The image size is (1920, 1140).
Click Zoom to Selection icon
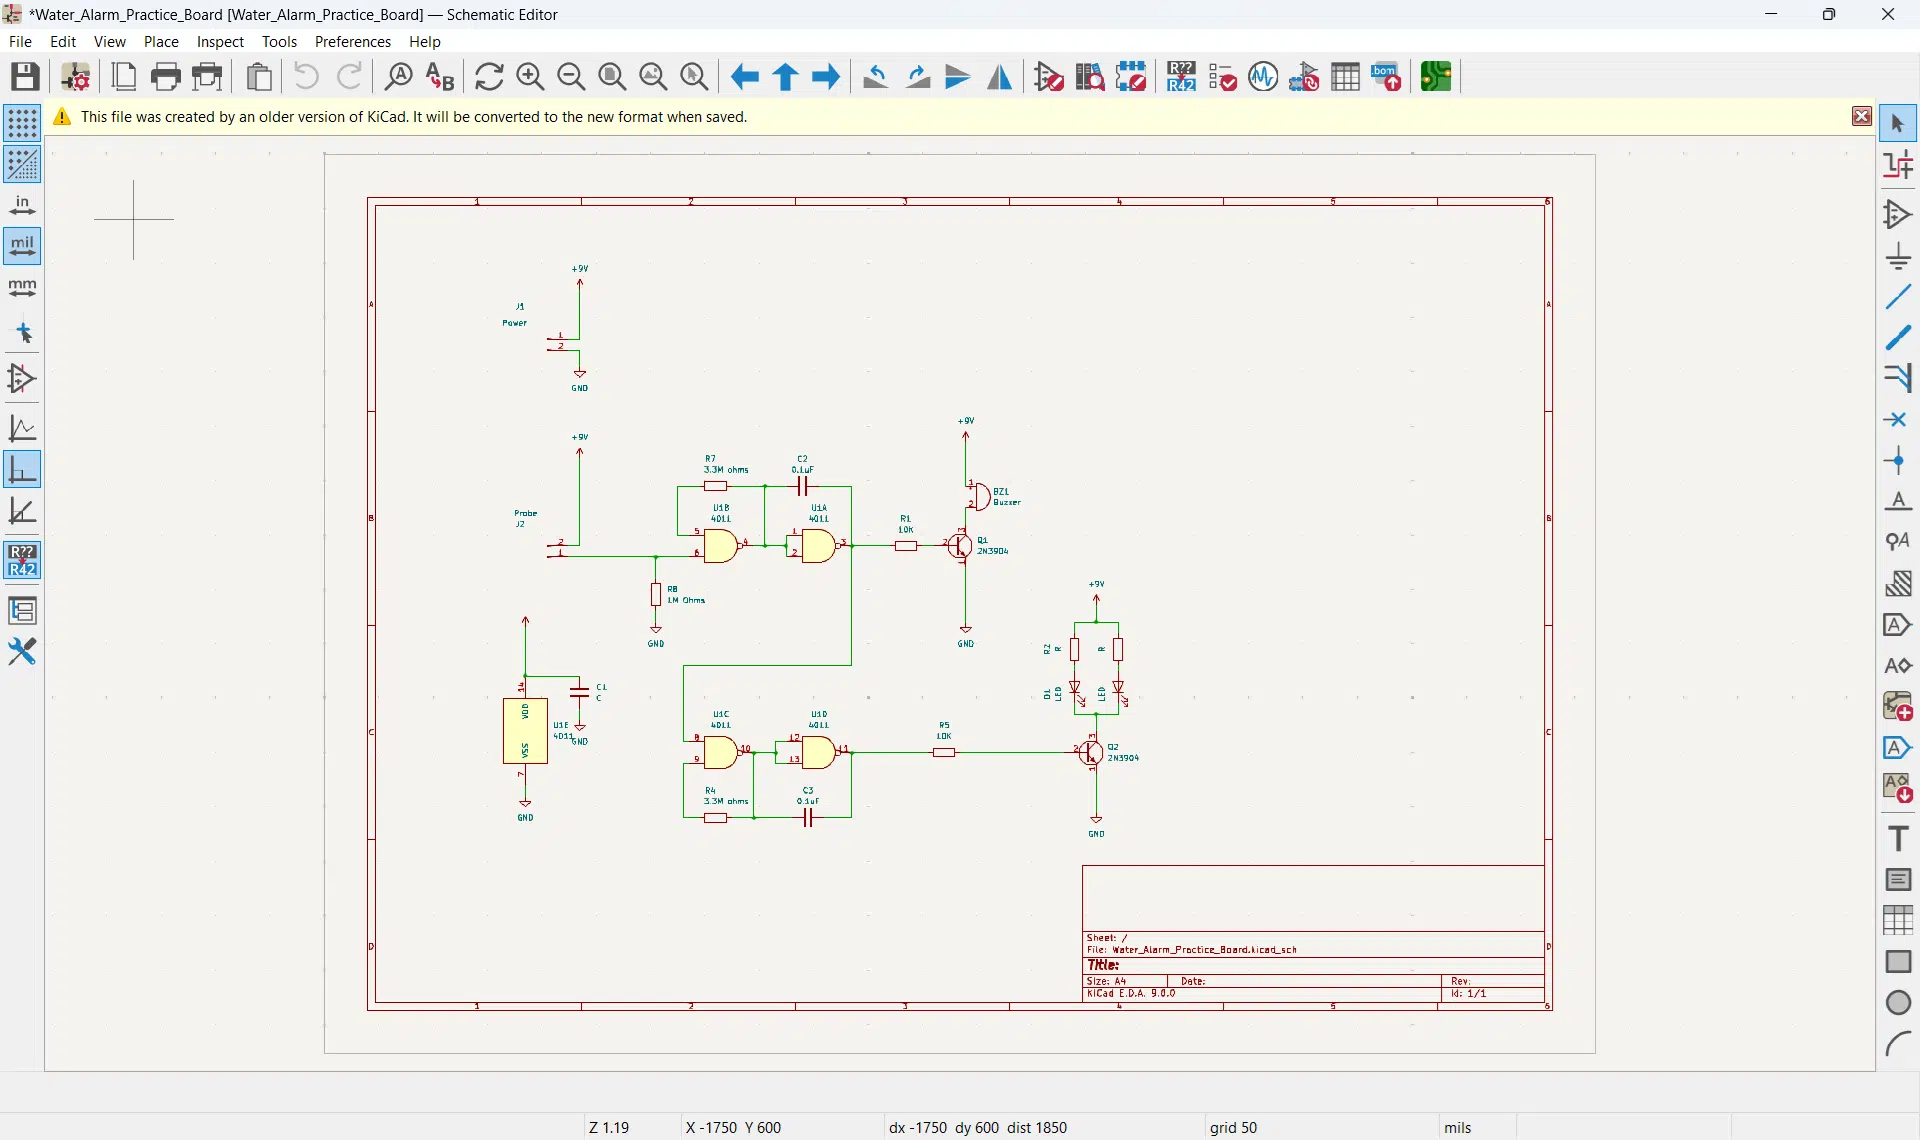pyautogui.click(x=694, y=77)
